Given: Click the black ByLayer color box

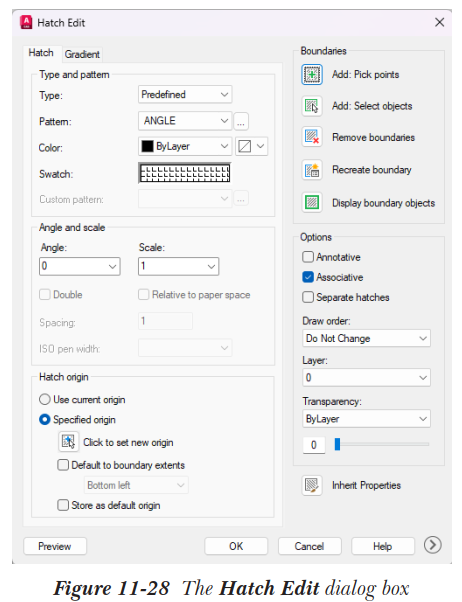Looking at the screenshot, I should (x=147, y=146).
